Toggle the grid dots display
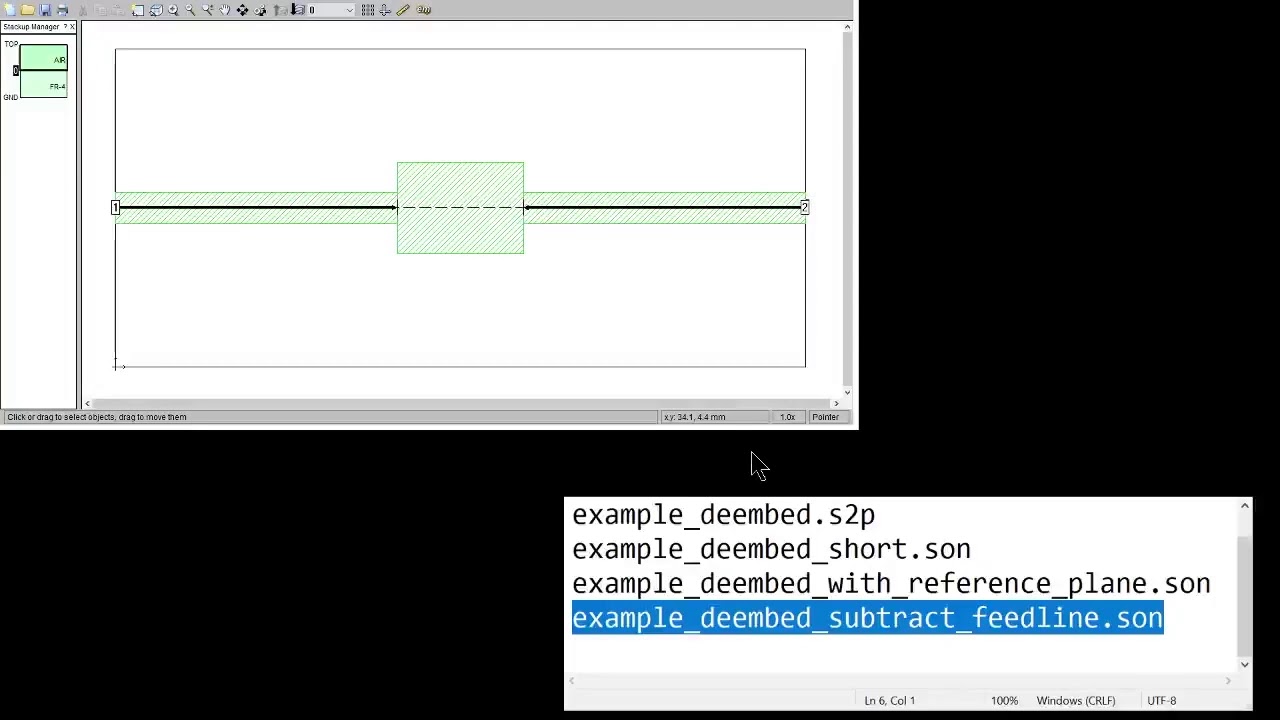Viewport: 1280px width, 720px height. [x=368, y=10]
